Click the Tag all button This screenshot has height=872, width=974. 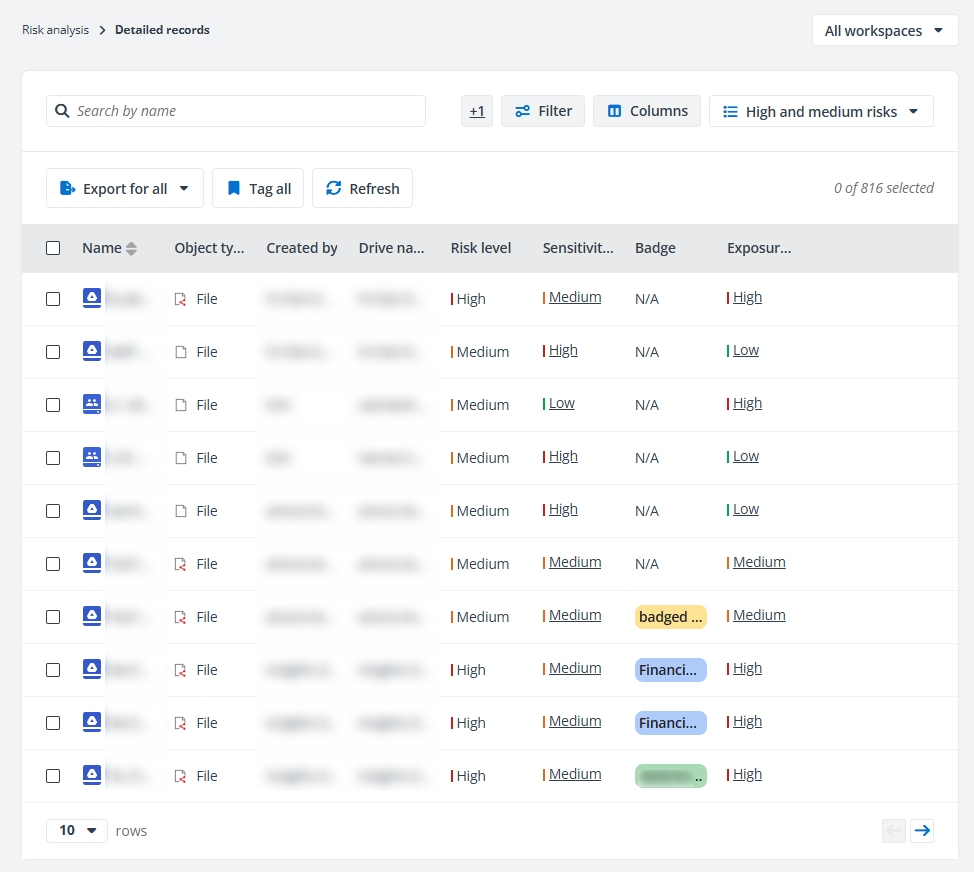click(258, 188)
